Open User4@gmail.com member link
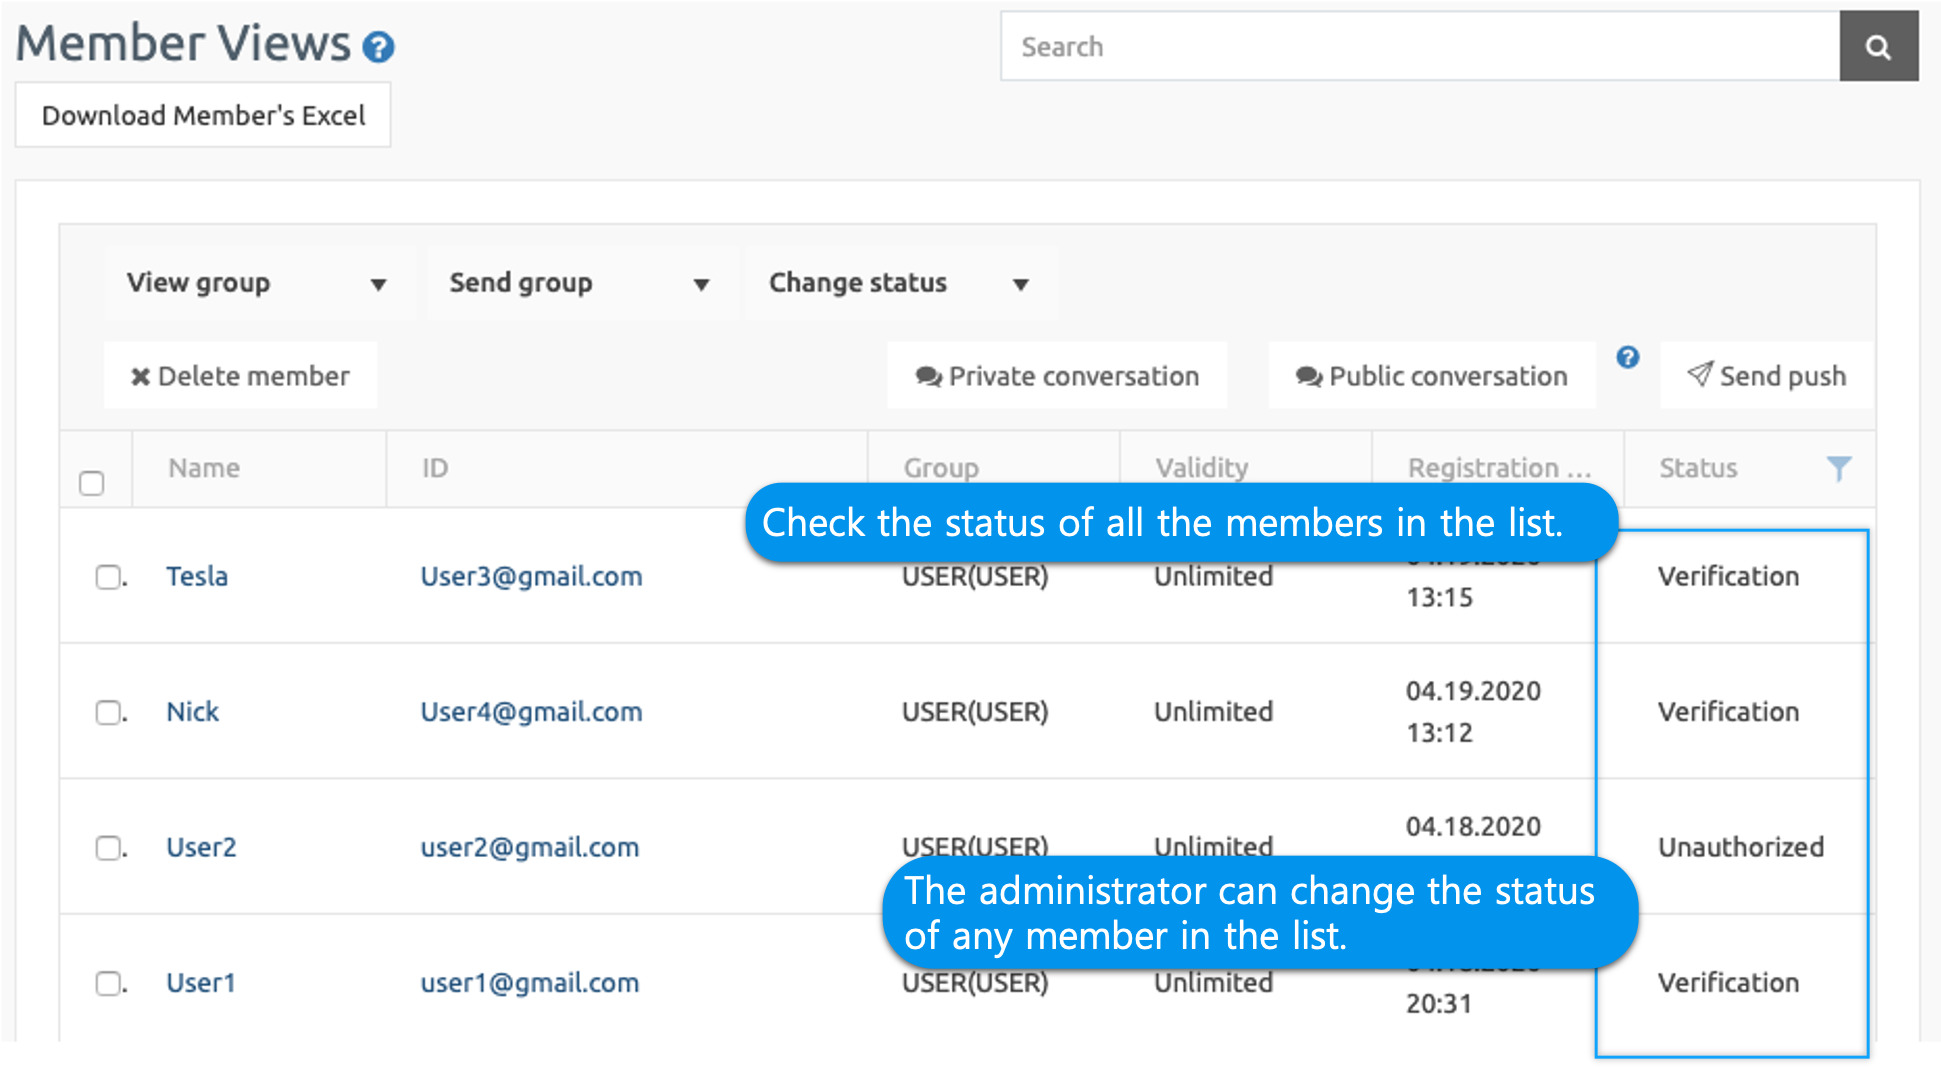 coord(531,712)
